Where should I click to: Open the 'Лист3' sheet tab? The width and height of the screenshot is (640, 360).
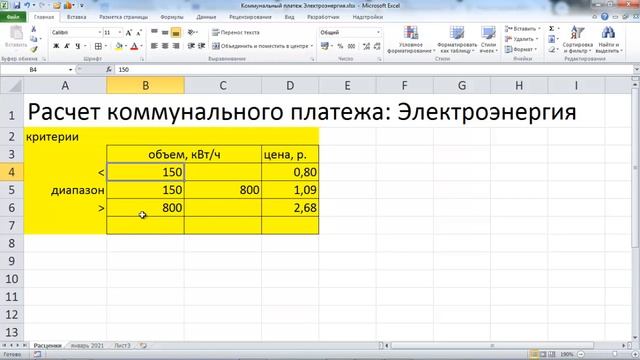[x=122, y=346]
